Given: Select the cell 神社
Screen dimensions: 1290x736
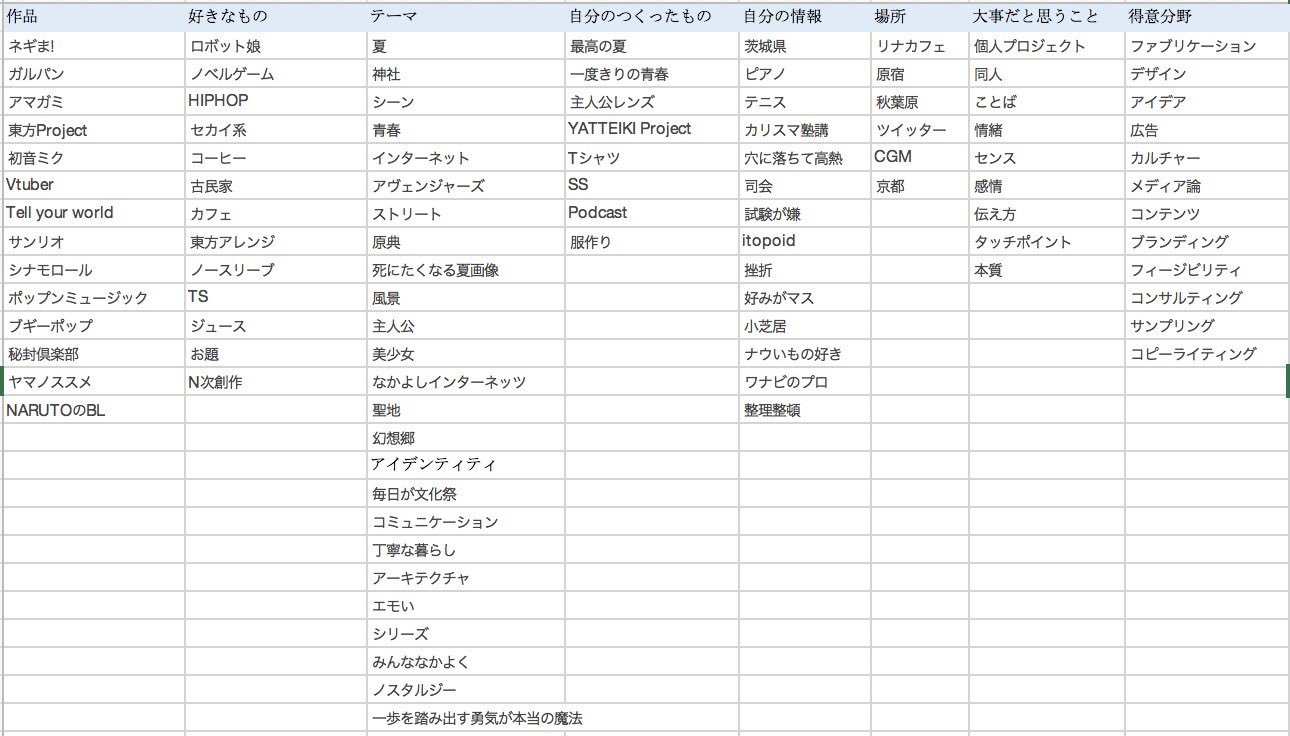Looking at the screenshot, I should (x=465, y=74).
